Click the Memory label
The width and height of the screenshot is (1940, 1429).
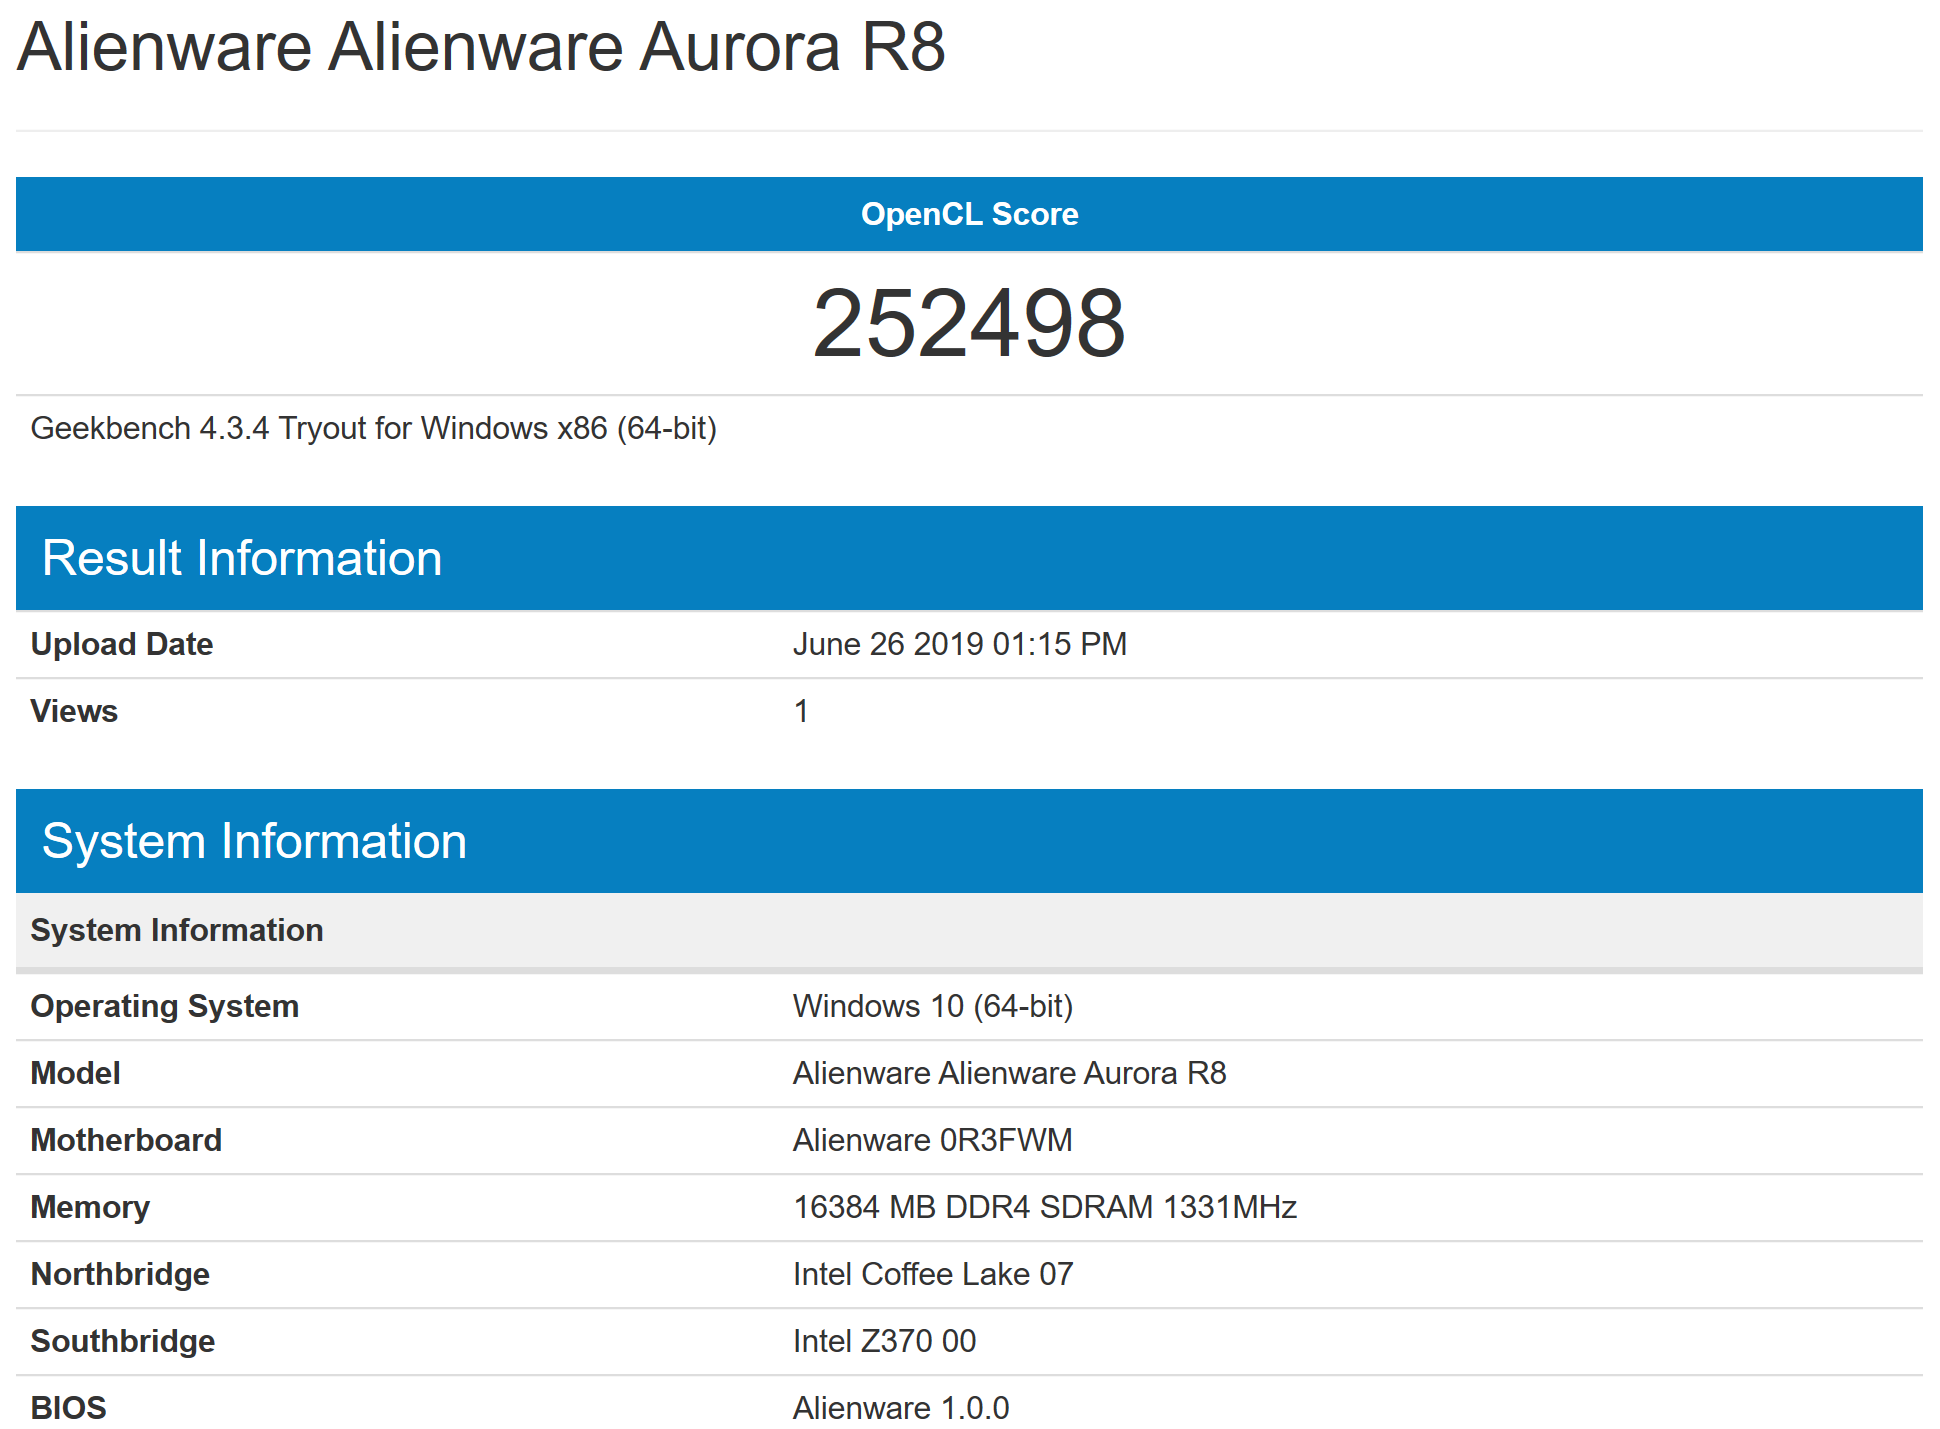click(x=90, y=1207)
